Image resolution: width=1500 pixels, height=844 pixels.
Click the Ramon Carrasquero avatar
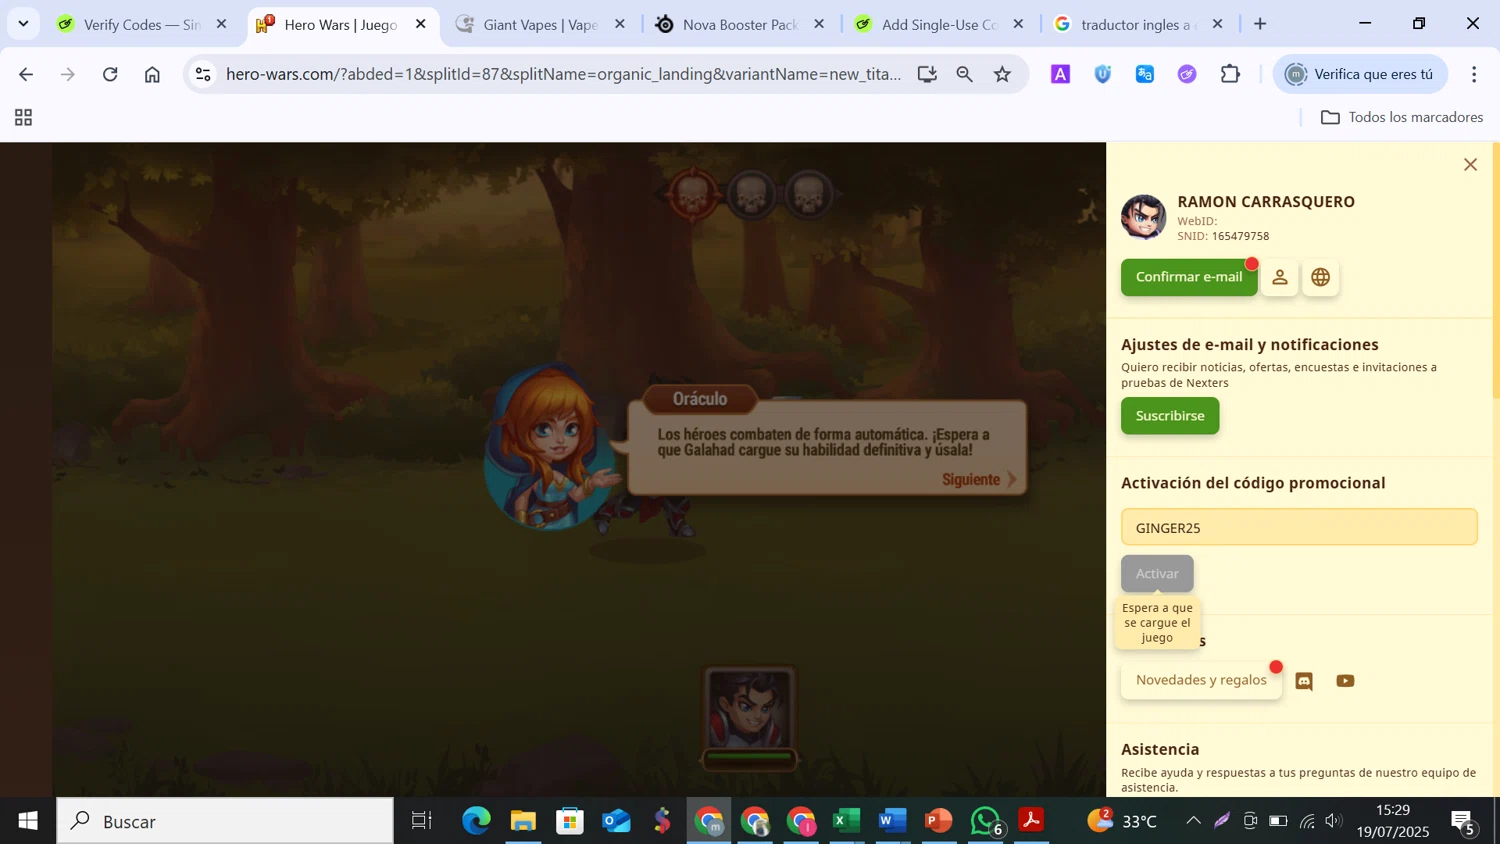click(1143, 217)
